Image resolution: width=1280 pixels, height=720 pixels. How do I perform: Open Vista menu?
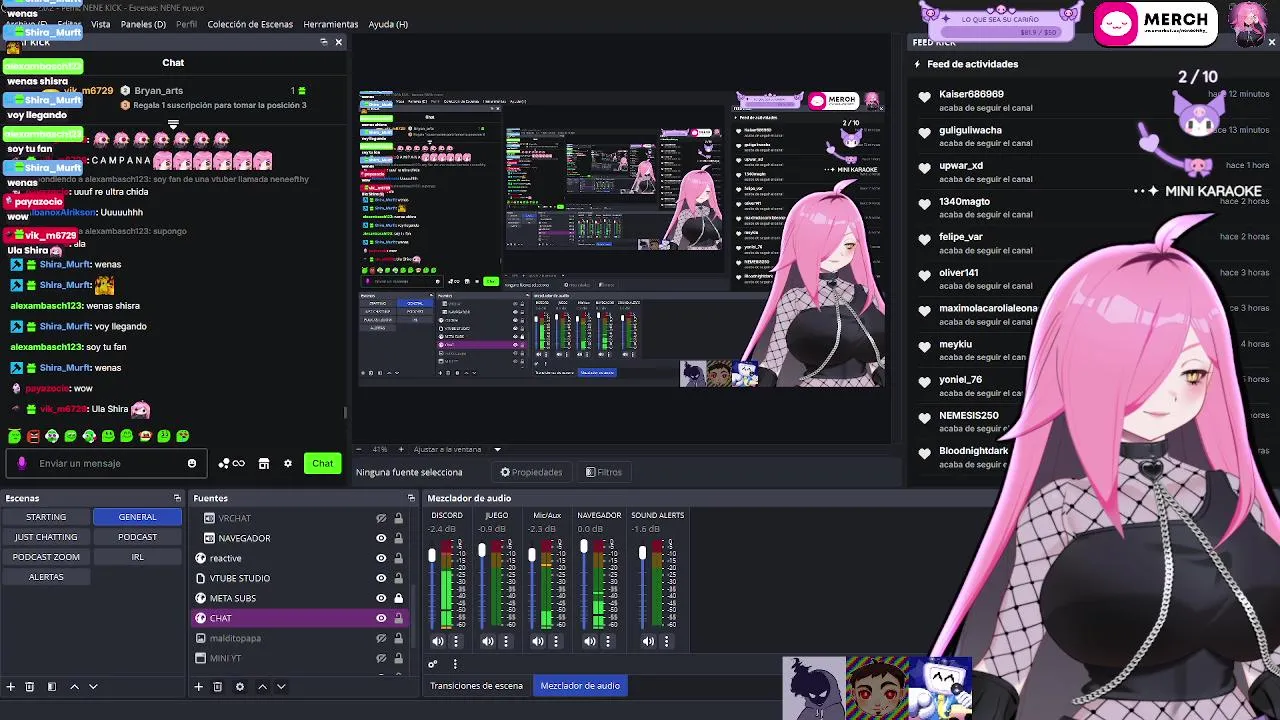pos(101,24)
